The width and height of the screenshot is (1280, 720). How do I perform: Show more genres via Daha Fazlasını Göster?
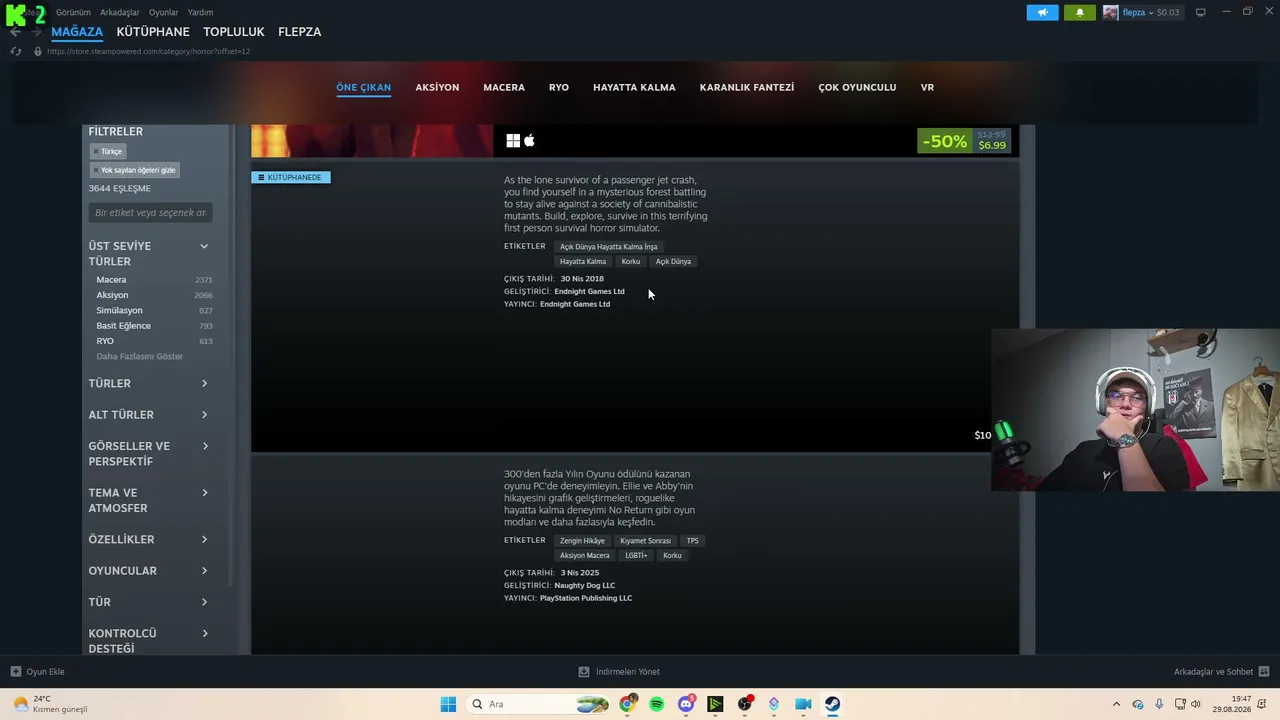pyautogui.click(x=140, y=357)
